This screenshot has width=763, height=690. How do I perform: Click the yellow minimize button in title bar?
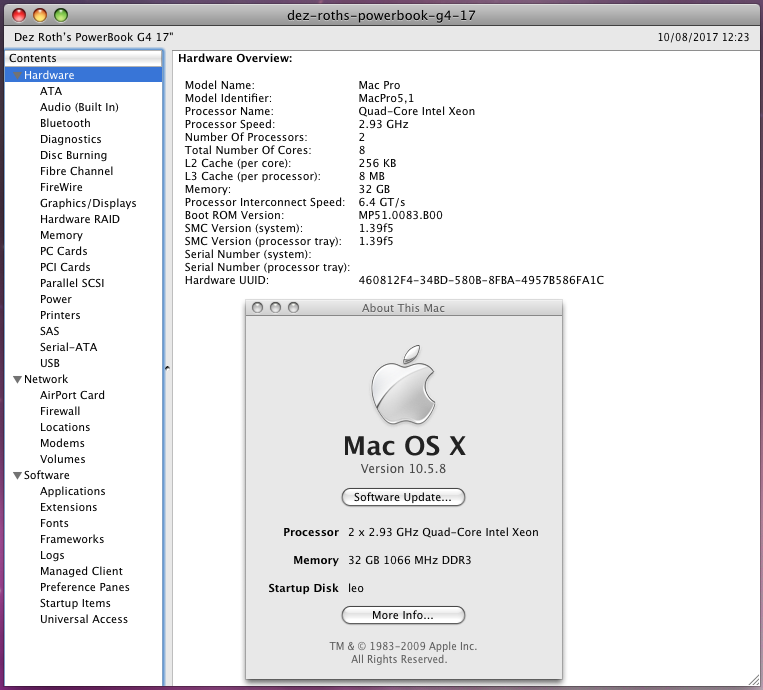click(40, 16)
